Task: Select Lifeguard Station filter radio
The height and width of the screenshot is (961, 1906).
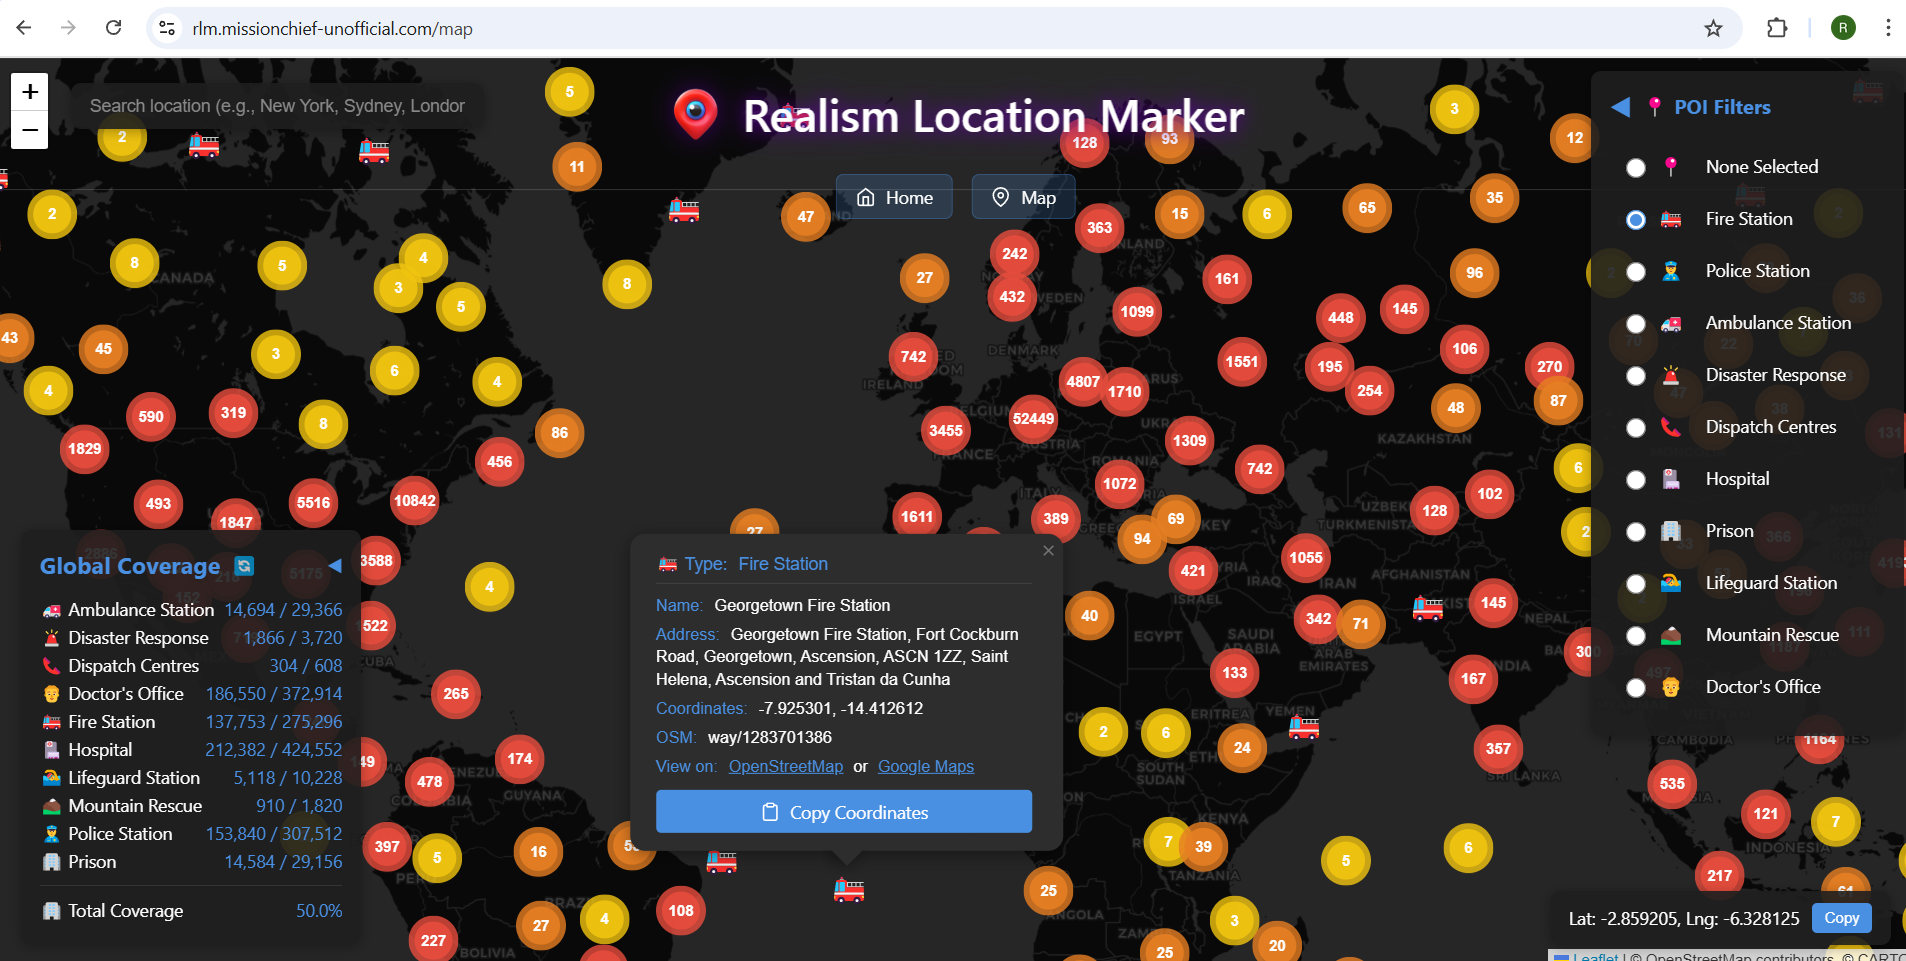Action: pyautogui.click(x=1636, y=584)
